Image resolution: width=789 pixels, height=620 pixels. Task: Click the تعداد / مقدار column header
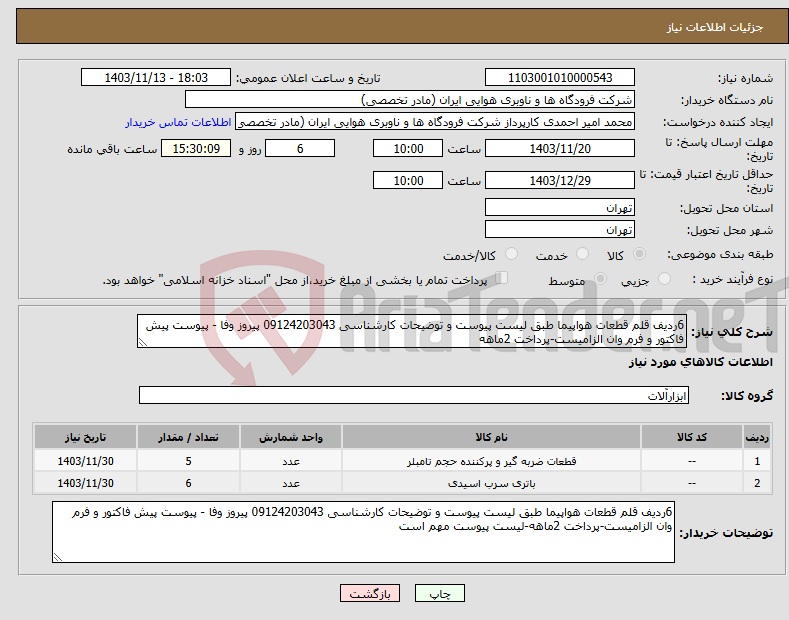(x=188, y=437)
